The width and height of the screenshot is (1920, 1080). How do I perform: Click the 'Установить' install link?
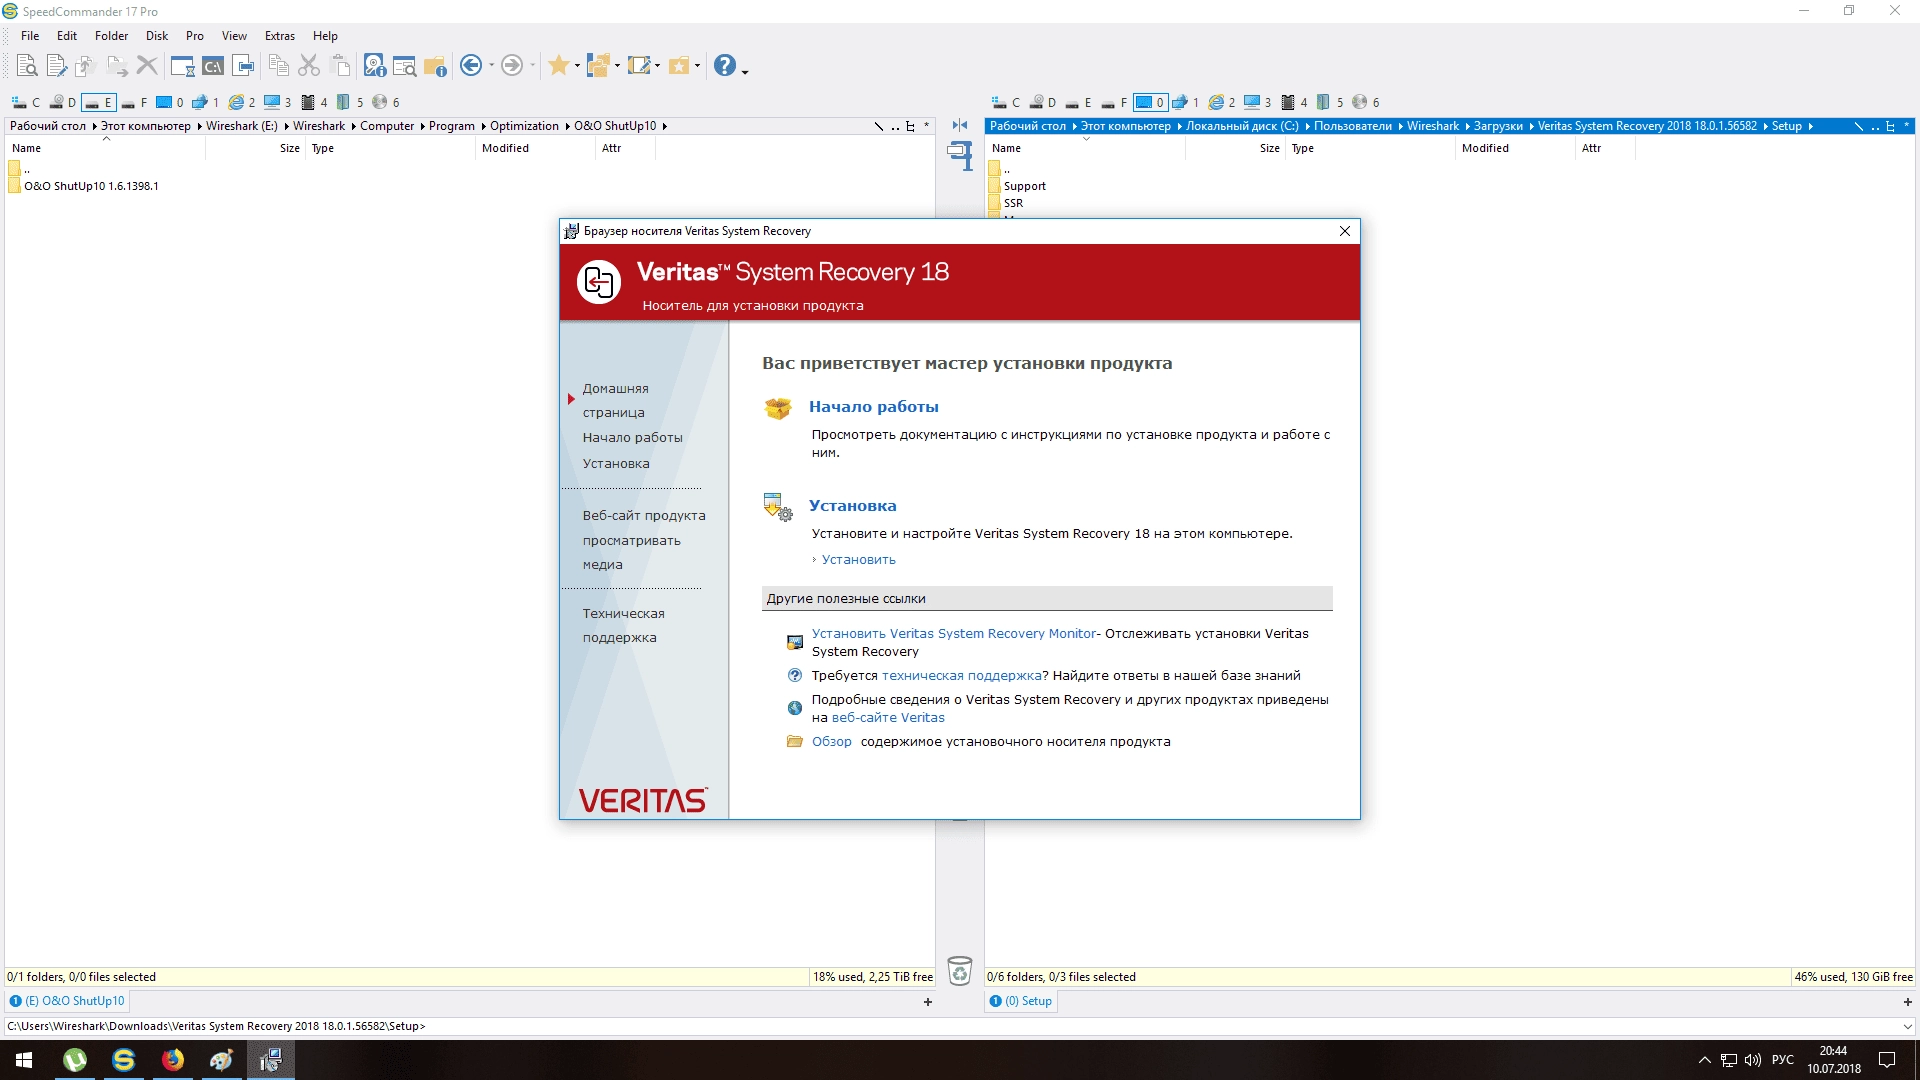(858, 560)
